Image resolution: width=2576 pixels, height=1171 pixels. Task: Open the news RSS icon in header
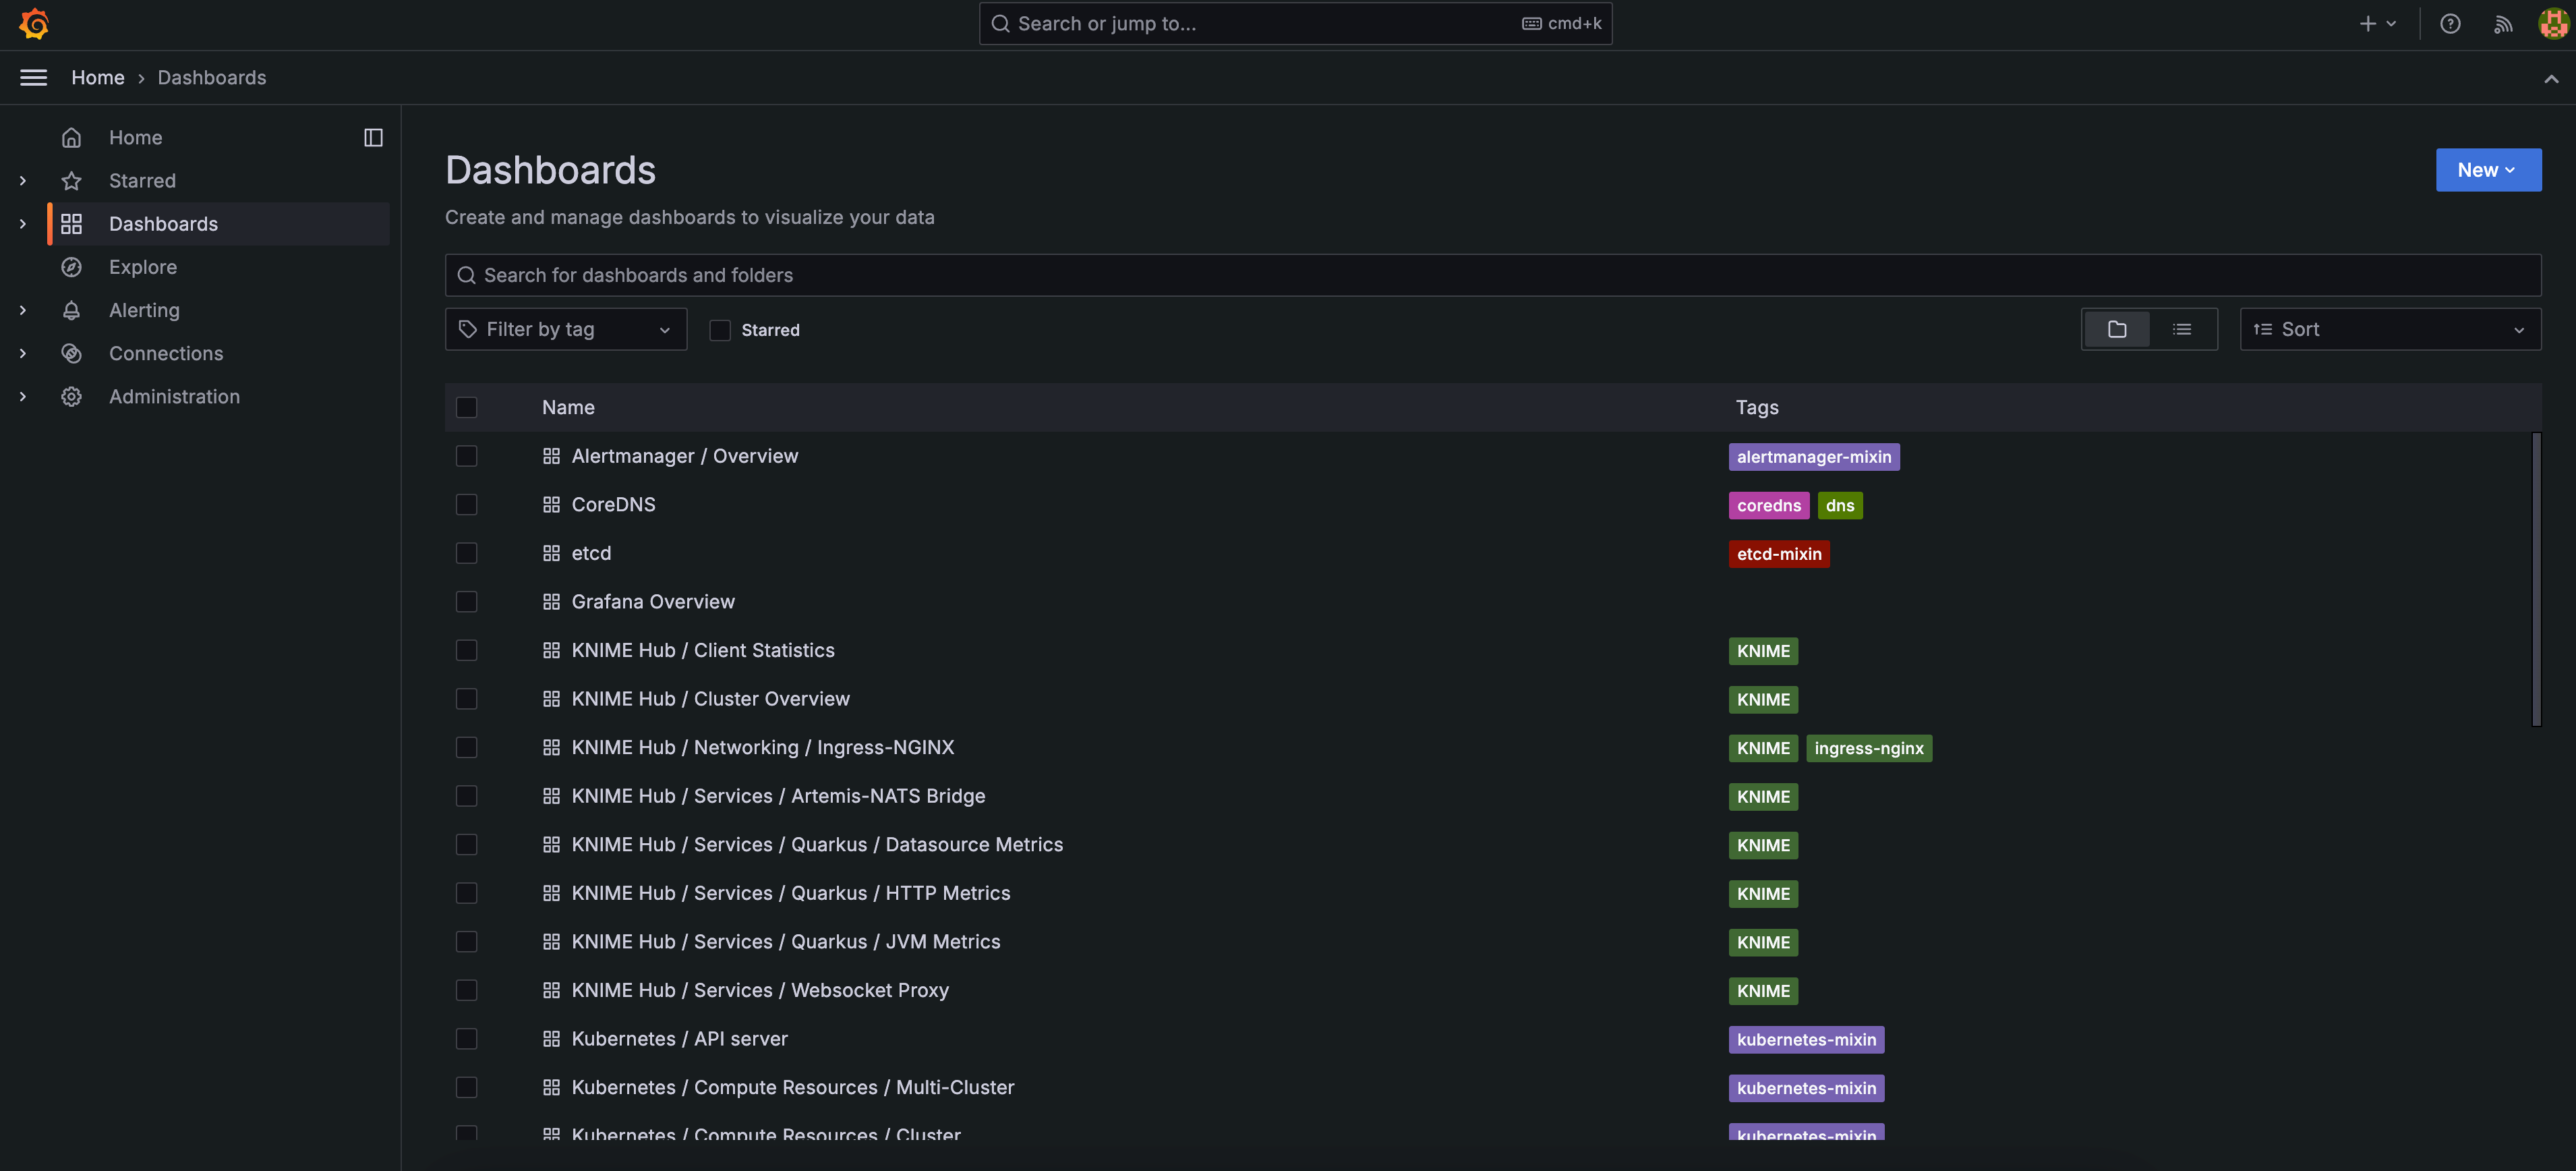(x=2502, y=23)
